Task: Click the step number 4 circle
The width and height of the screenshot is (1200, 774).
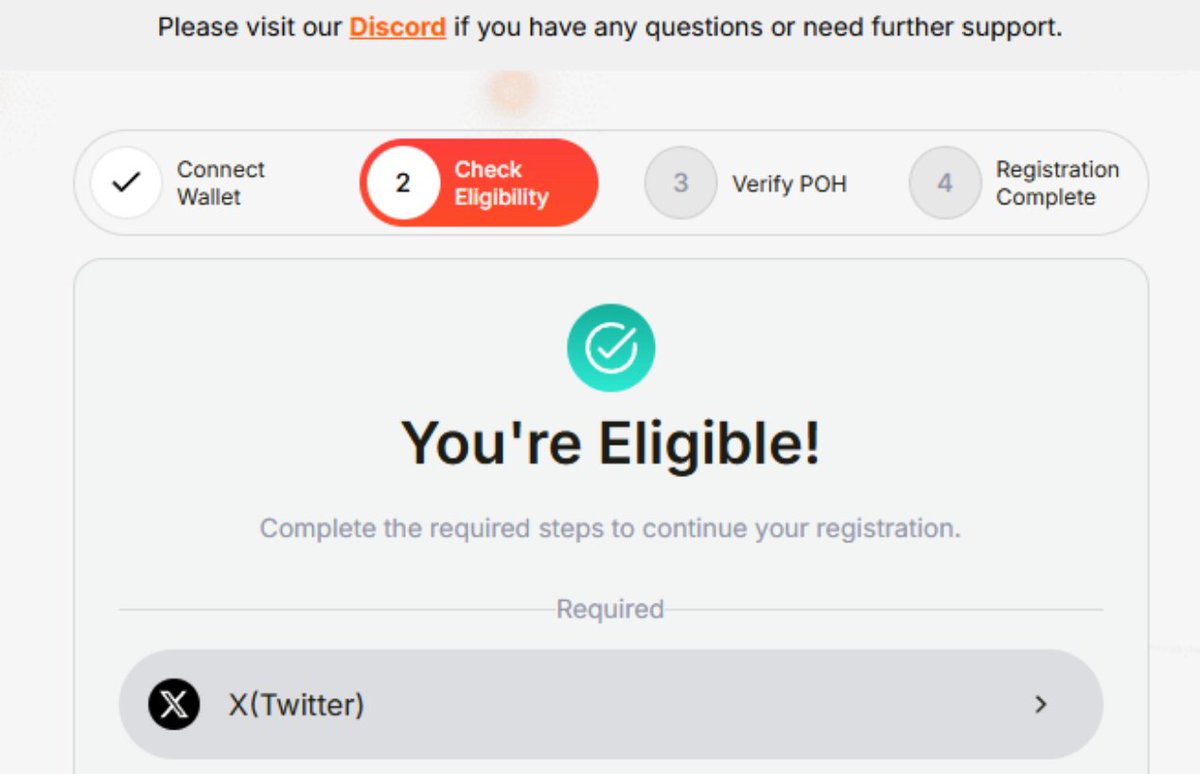Action: click(x=945, y=183)
